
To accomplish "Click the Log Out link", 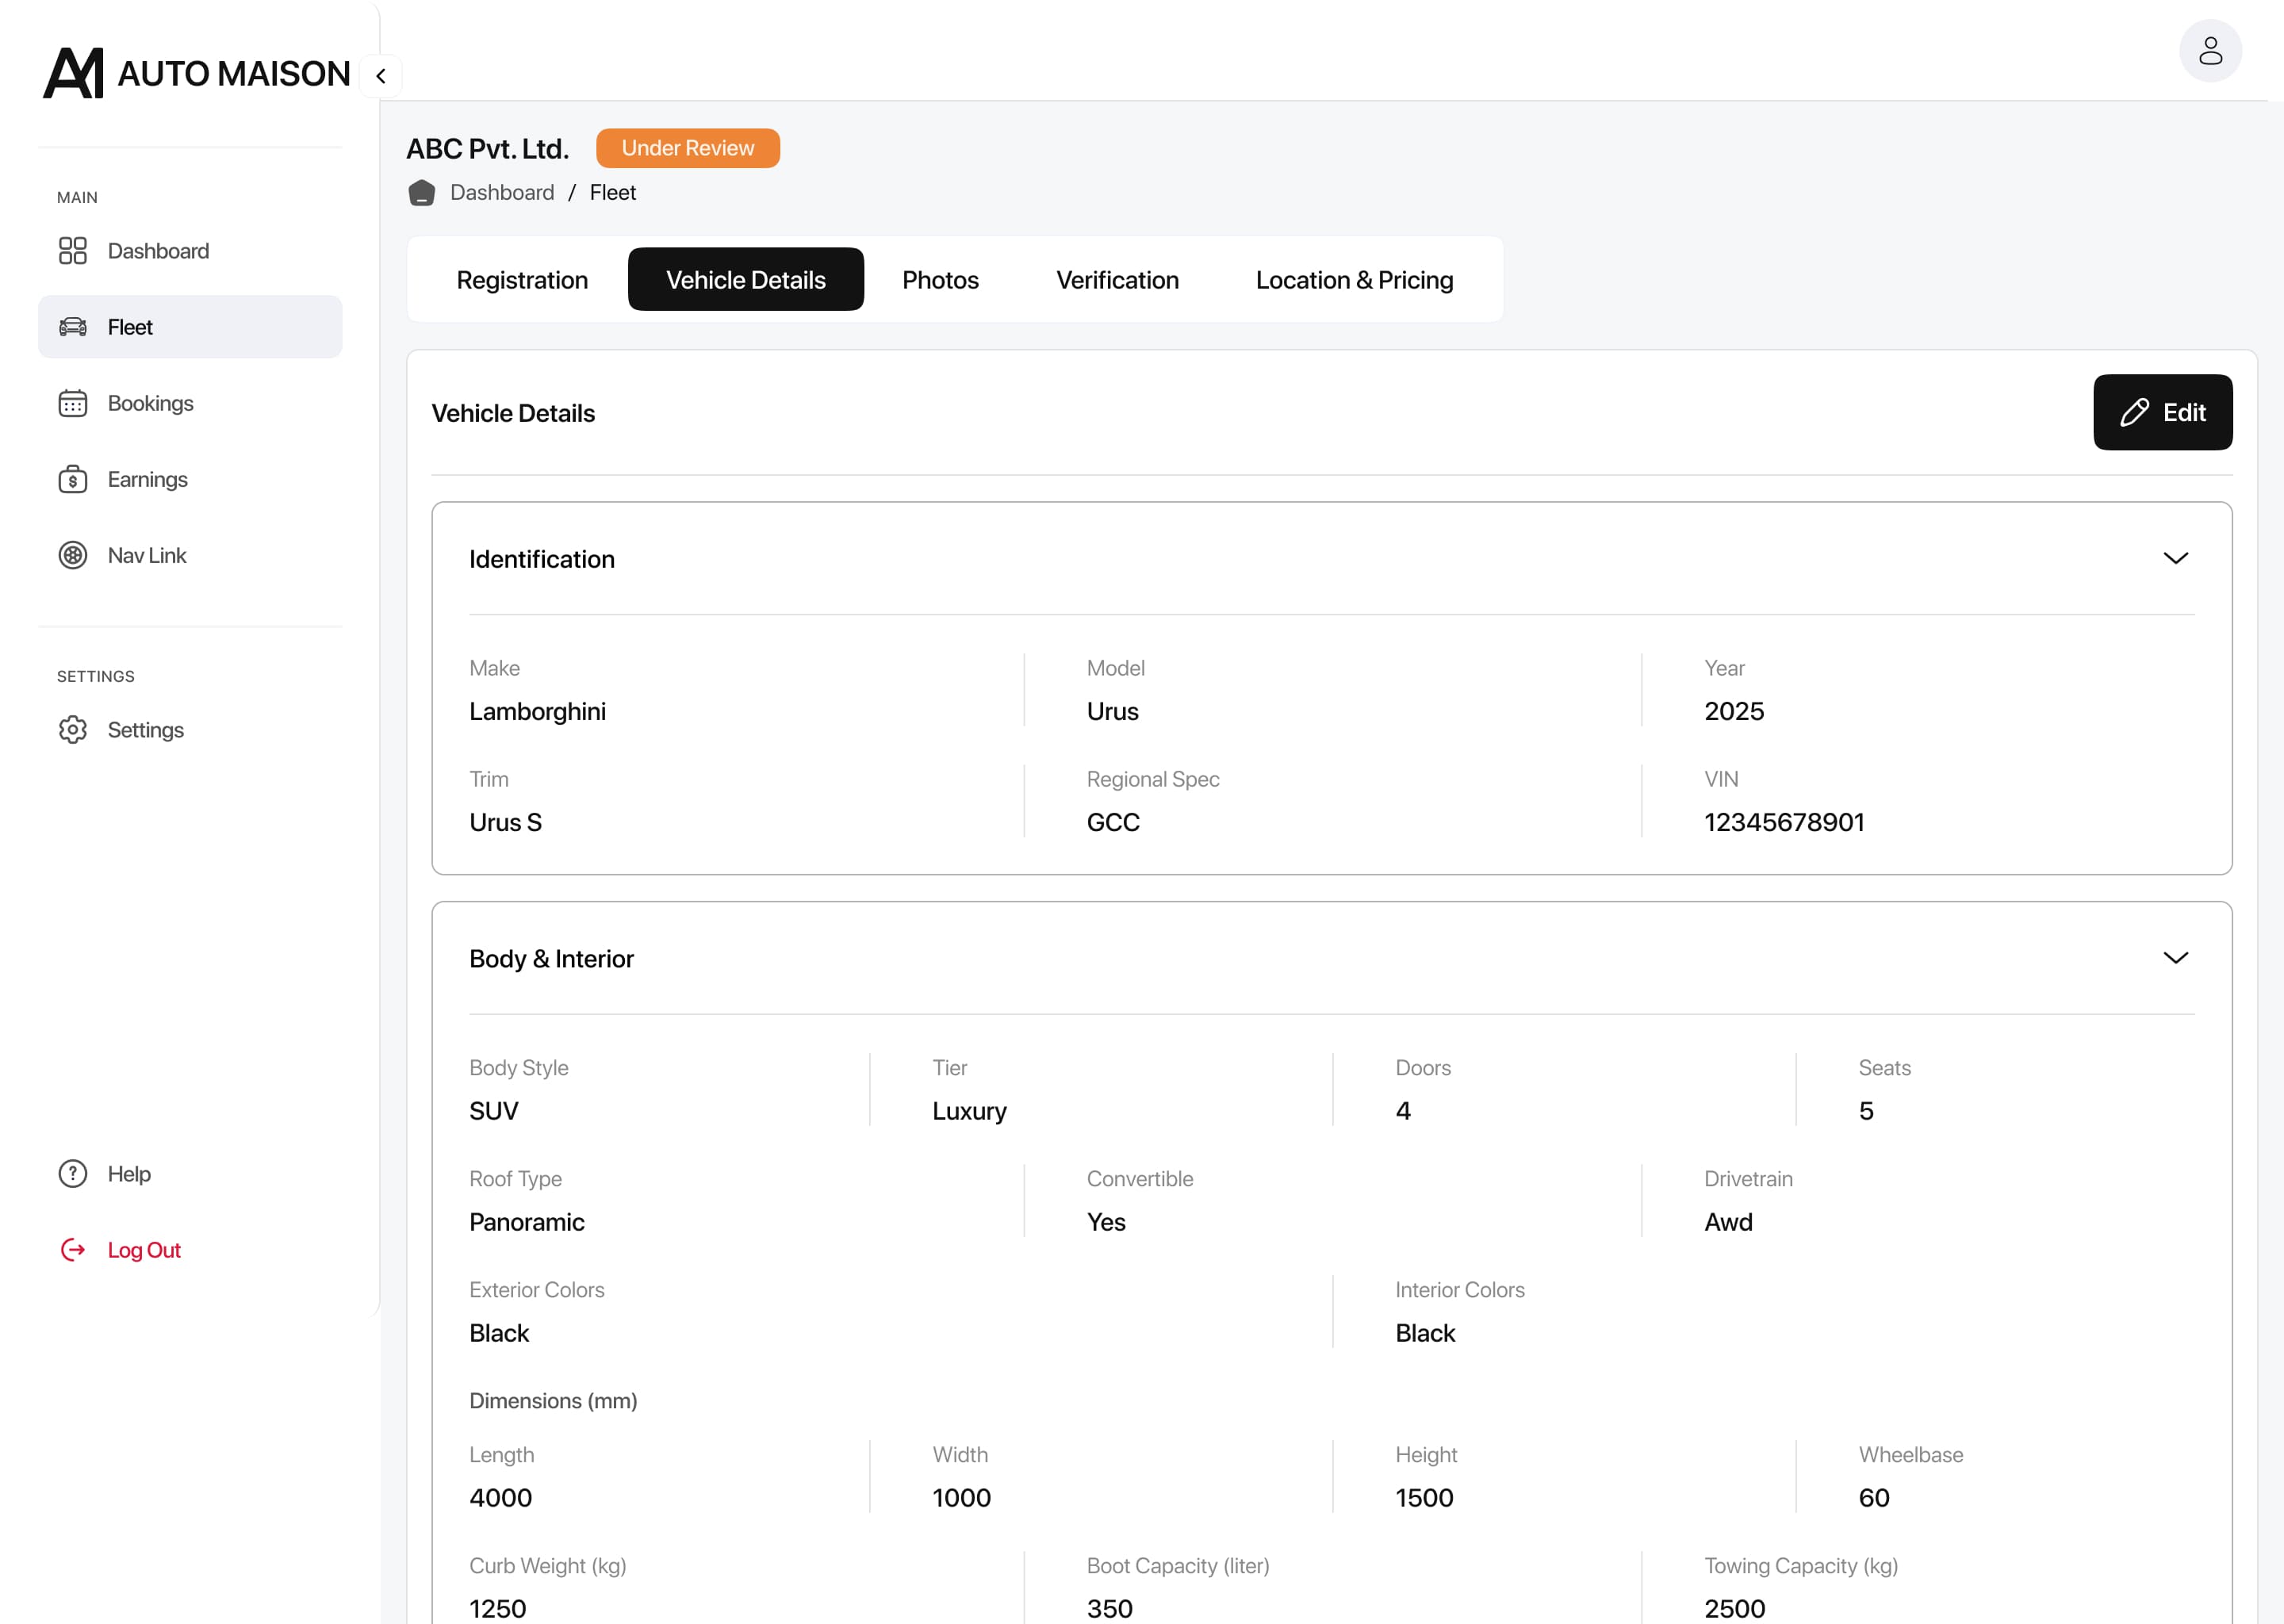I will click(143, 1250).
